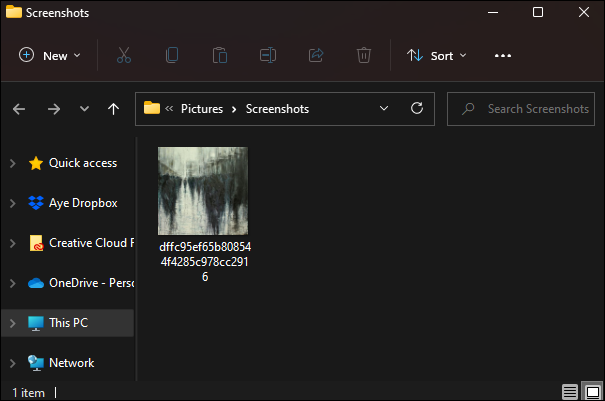Select the dffc95ef65b80854 image thumbnail

pyautogui.click(x=204, y=191)
